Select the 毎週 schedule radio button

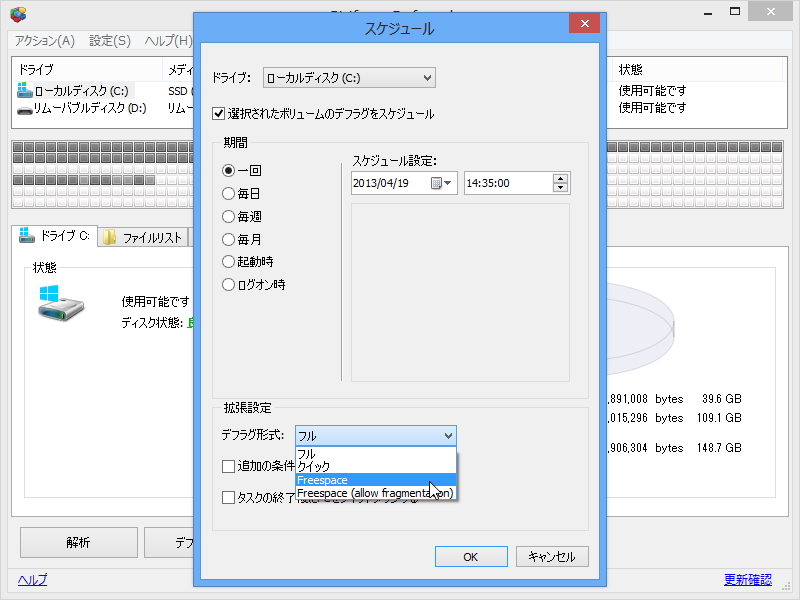pyautogui.click(x=228, y=216)
